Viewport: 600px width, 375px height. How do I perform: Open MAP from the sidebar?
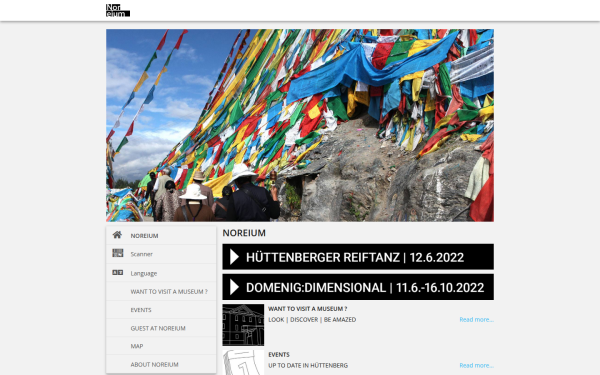pos(161,346)
